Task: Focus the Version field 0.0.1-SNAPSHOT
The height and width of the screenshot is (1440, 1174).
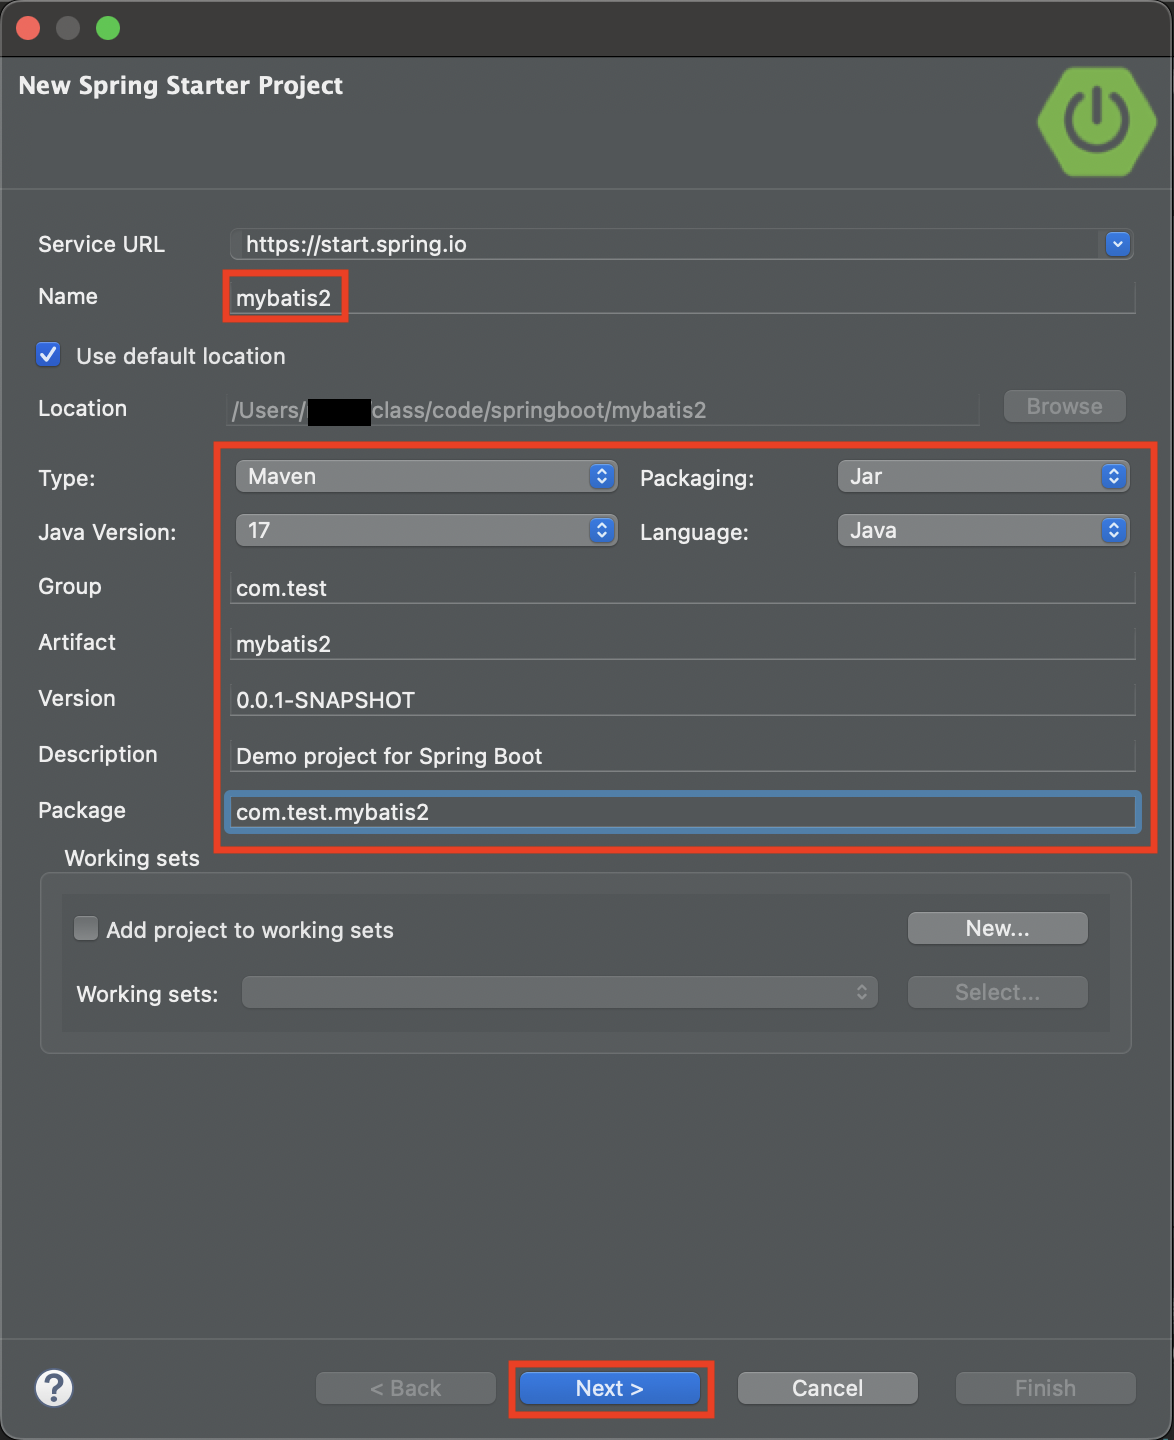Action: 682,700
